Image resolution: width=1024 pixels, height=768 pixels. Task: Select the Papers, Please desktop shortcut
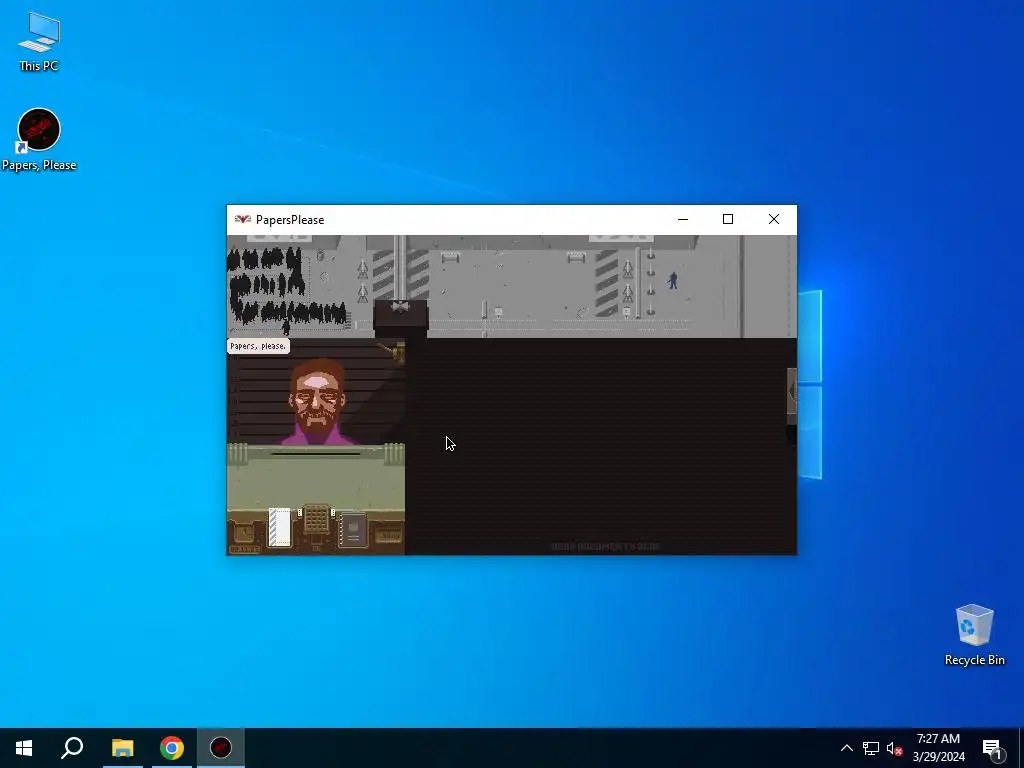tap(39, 140)
